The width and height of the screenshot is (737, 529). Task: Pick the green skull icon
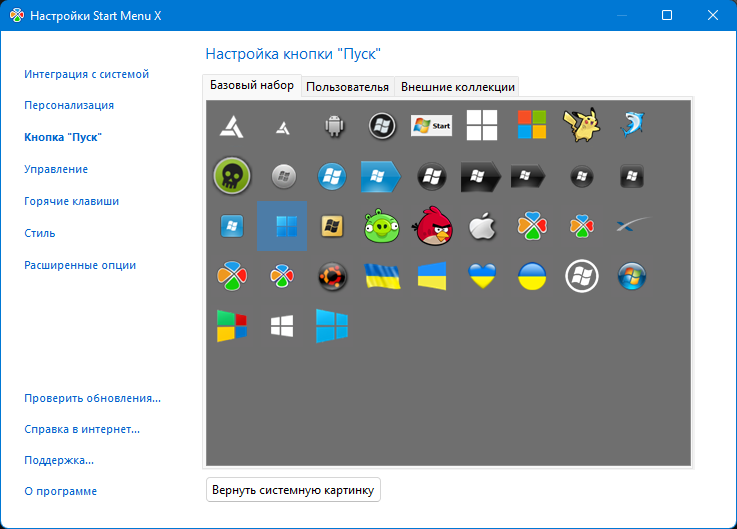point(232,176)
